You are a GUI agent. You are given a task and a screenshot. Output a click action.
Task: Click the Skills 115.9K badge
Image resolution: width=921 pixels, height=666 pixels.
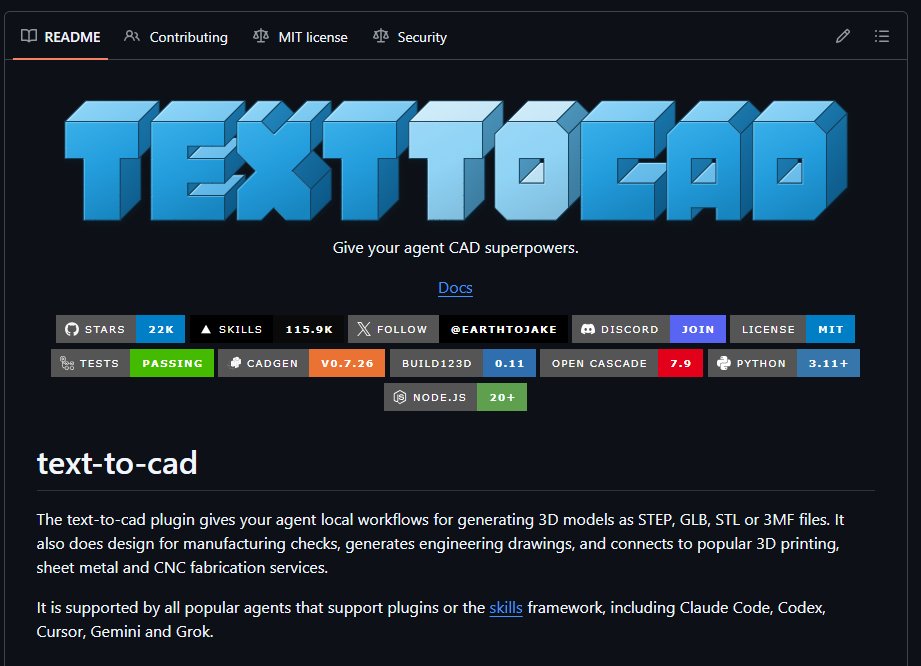tap(267, 329)
